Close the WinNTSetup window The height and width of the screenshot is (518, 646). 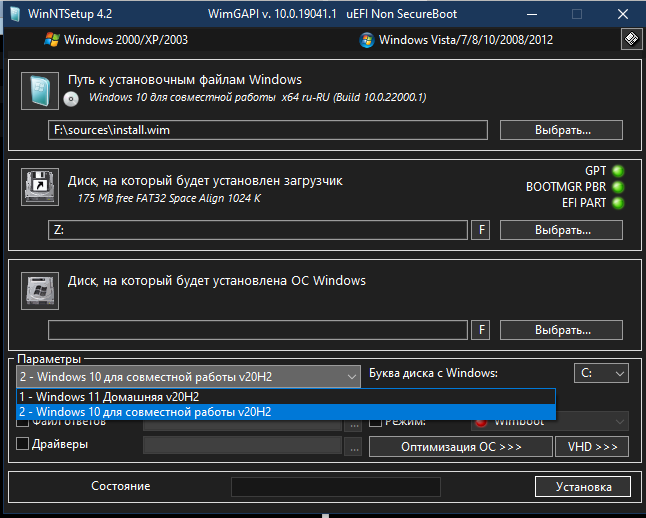pos(623,14)
